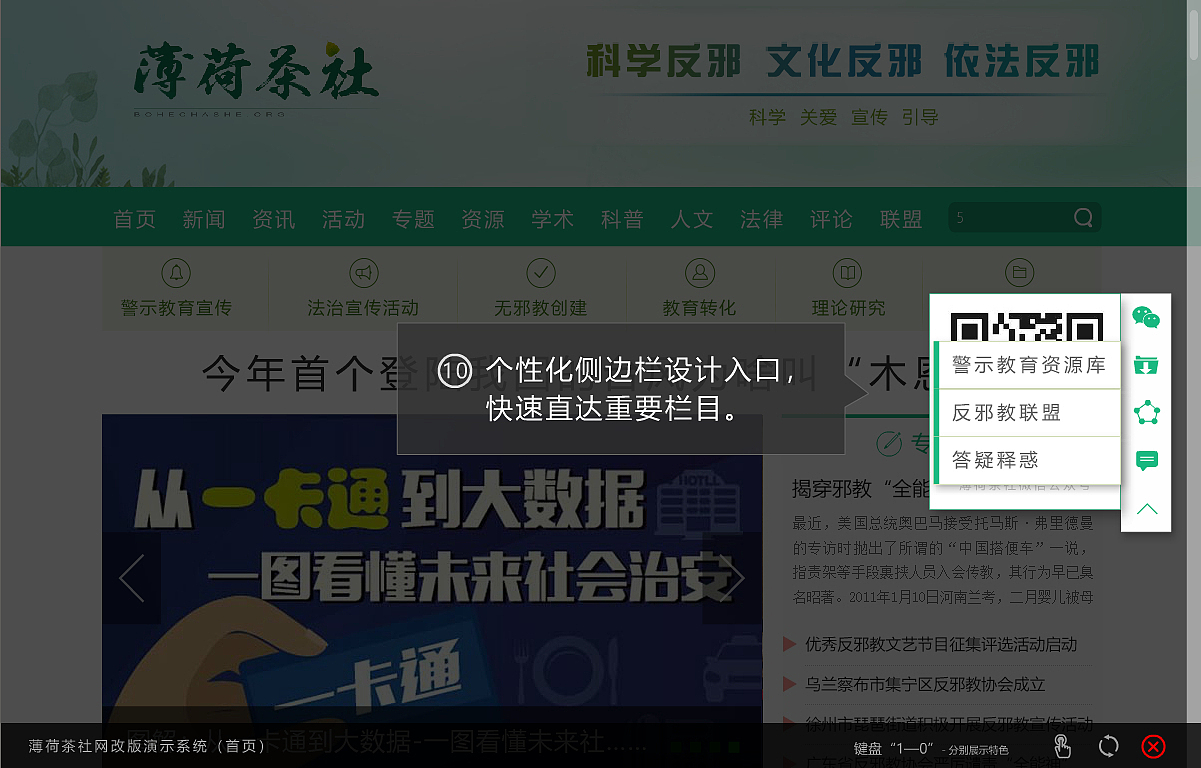Show previous slide with left arrow

point(131,578)
